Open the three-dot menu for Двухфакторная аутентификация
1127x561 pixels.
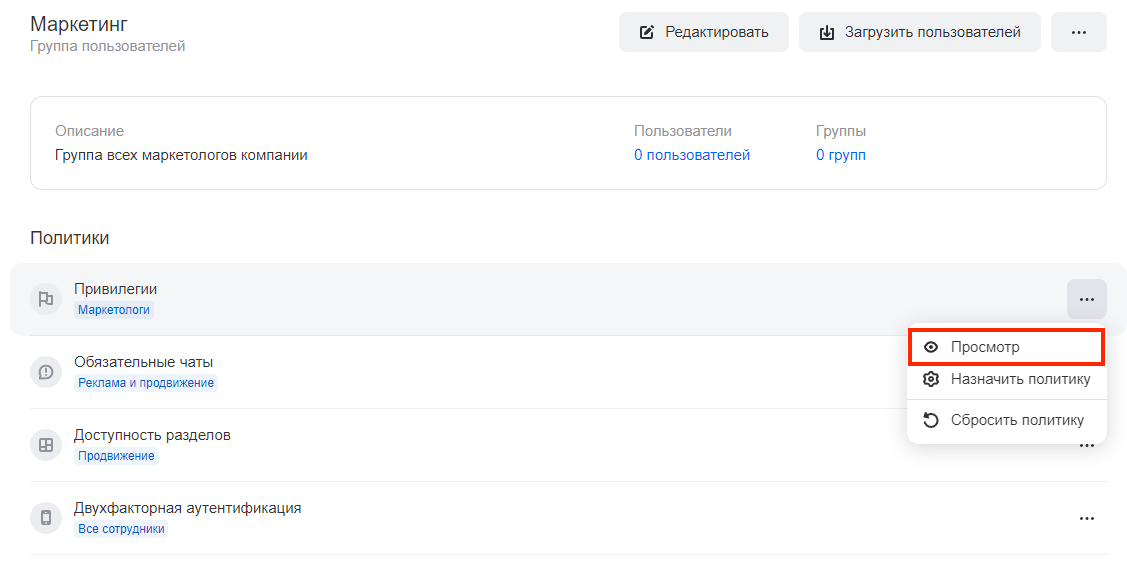(x=1087, y=518)
